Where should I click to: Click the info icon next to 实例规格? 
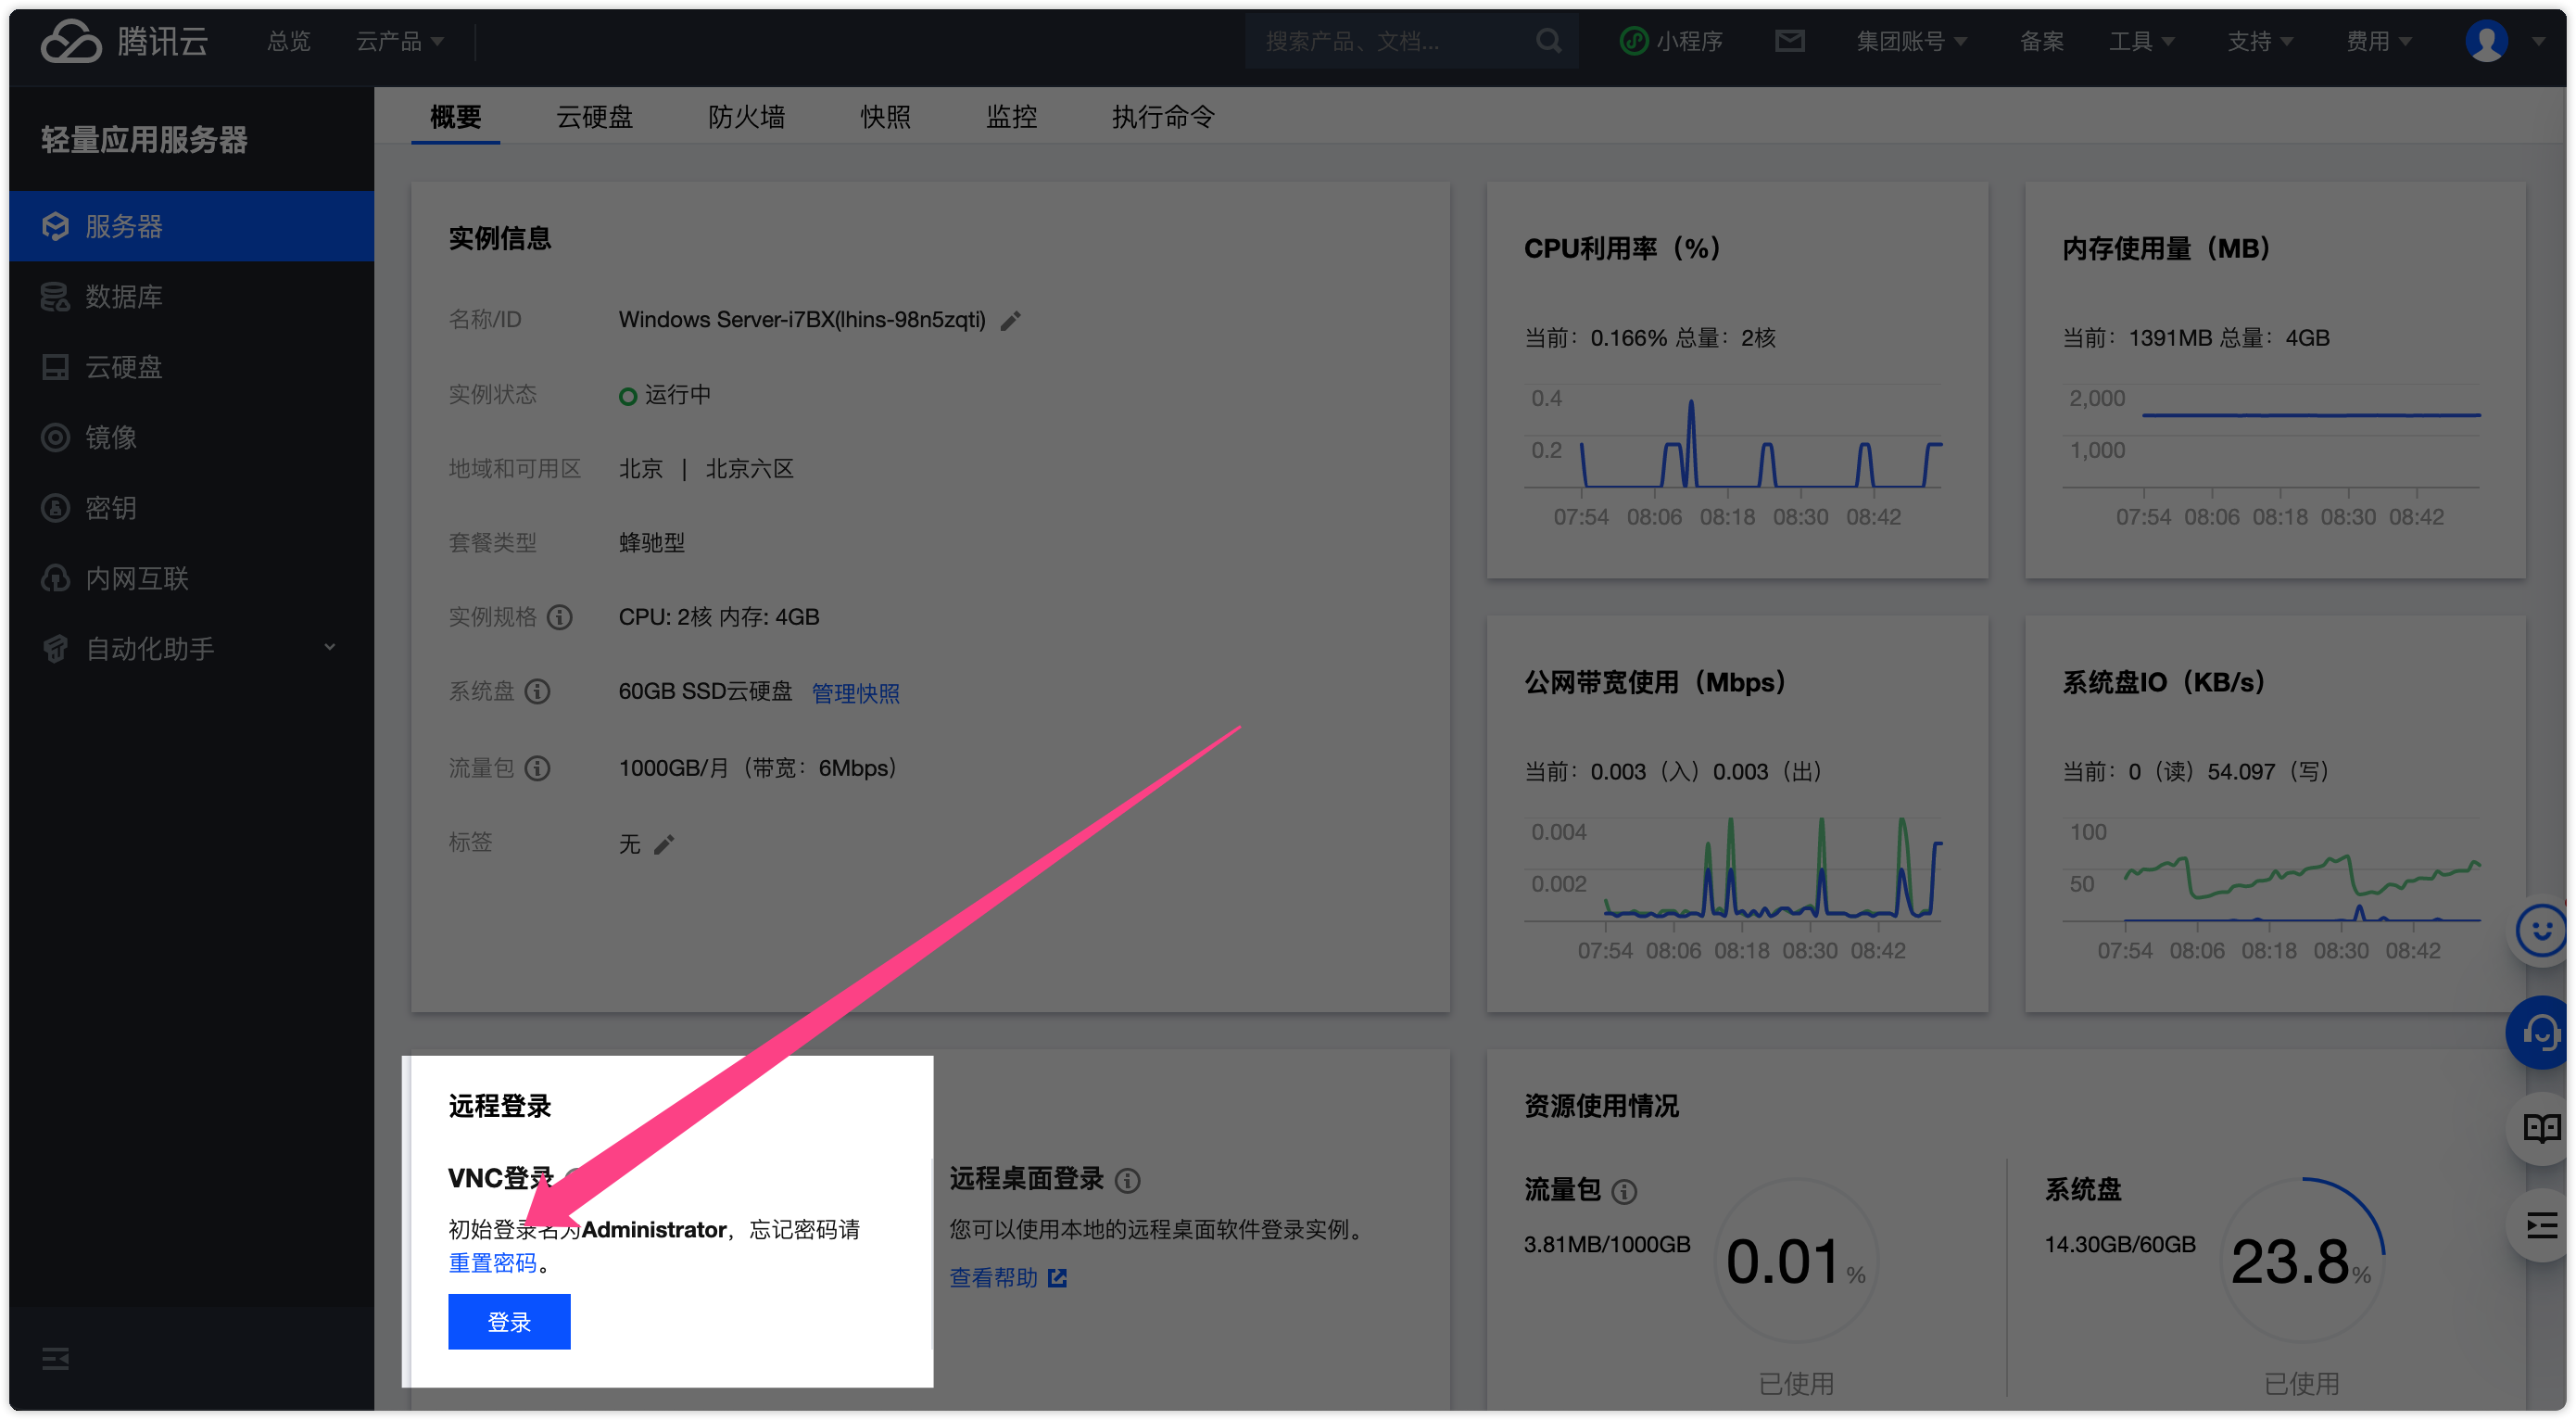560,617
